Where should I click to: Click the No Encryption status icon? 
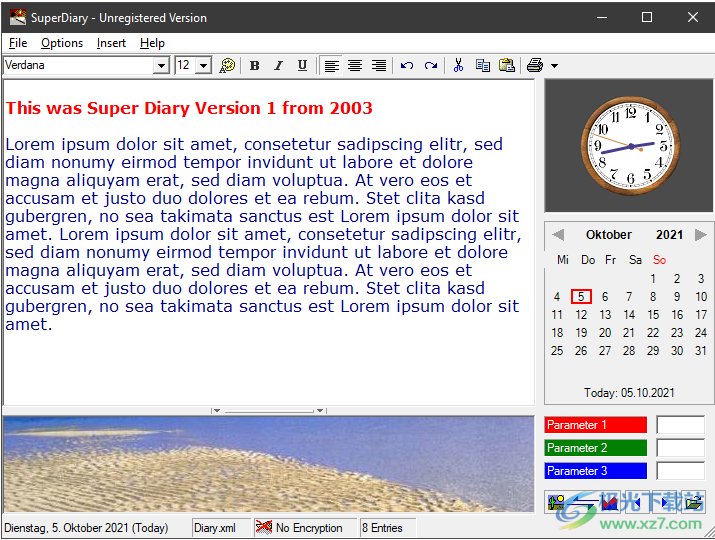click(x=264, y=528)
